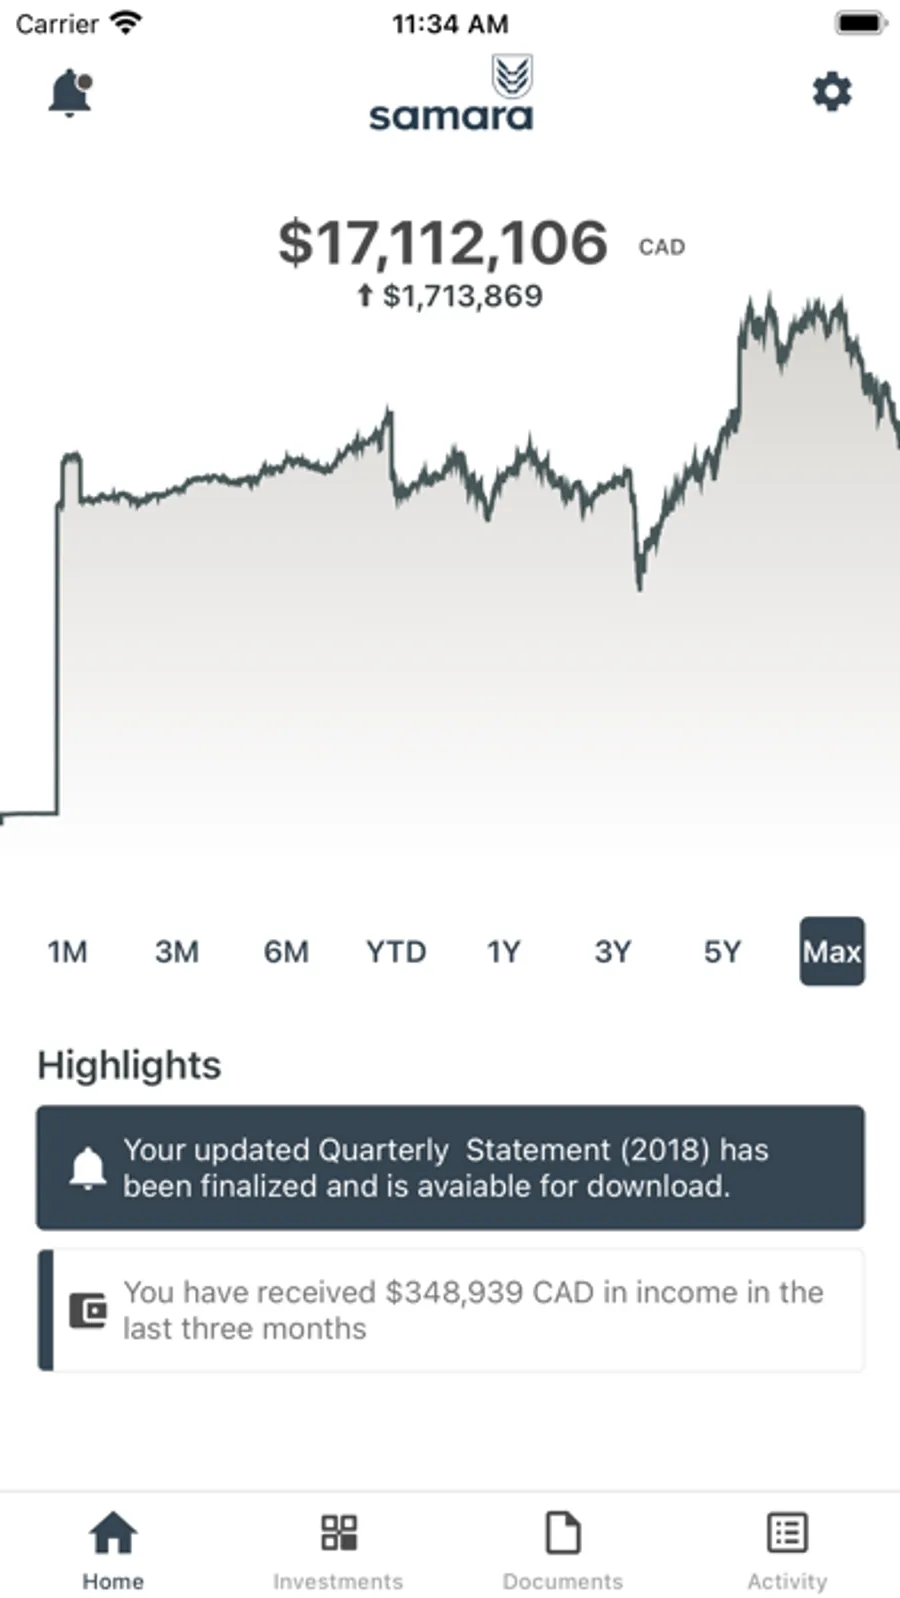Open the Investments tab
Screen dimensions: 900x1598
click(338, 1551)
